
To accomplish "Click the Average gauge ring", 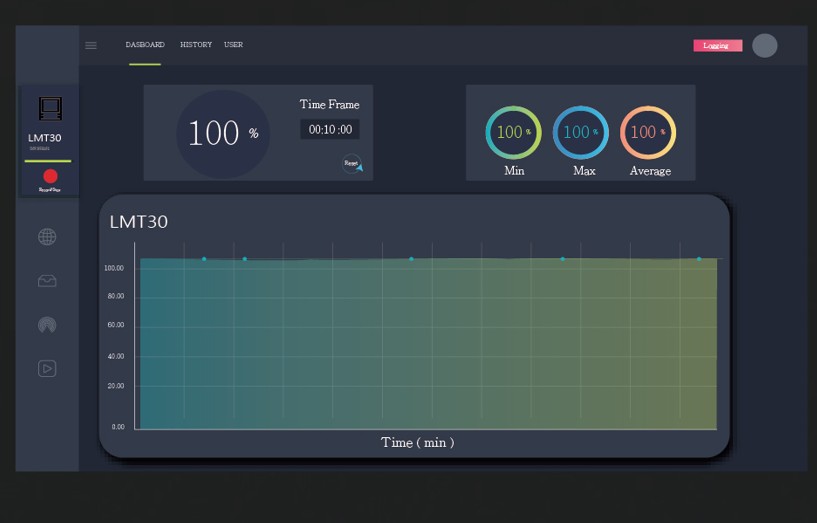I will click(648, 132).
